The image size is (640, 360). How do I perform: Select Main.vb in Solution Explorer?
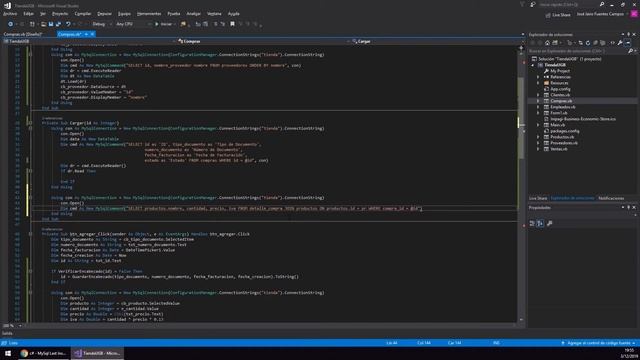click(x=558, y=125)
